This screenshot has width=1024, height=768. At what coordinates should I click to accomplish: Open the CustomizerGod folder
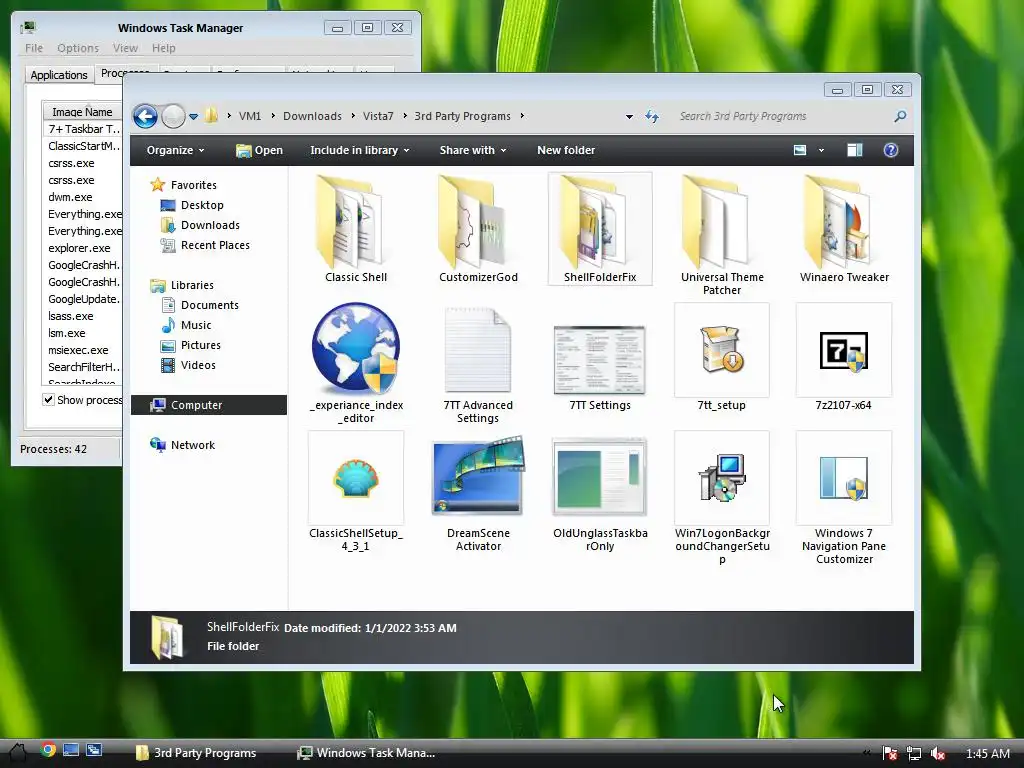tap(478, 229)
